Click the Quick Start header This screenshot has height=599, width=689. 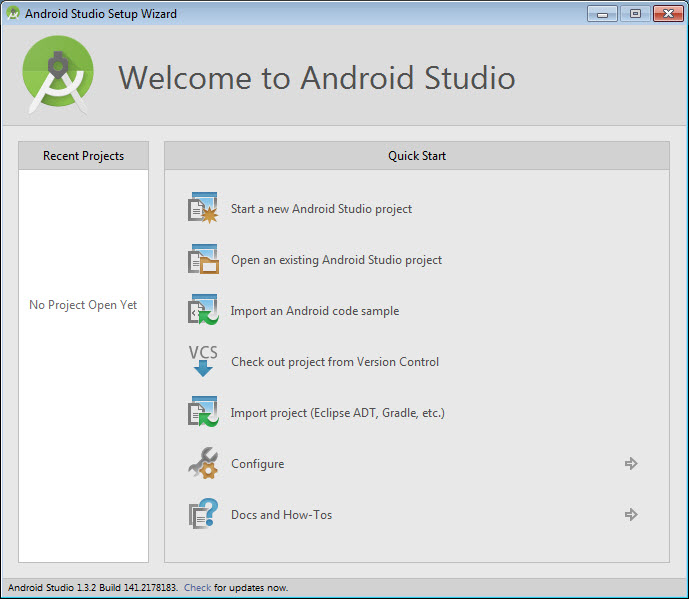point(417,156)
